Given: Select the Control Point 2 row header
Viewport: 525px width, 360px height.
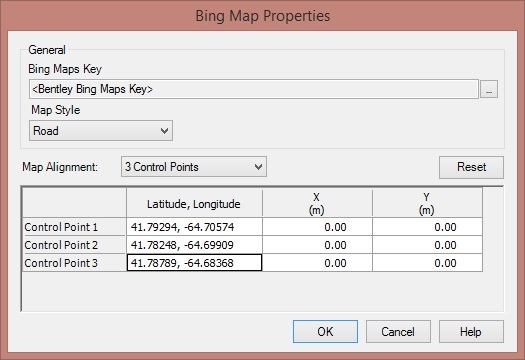Looking at the screenshot, I should [74, 245].
